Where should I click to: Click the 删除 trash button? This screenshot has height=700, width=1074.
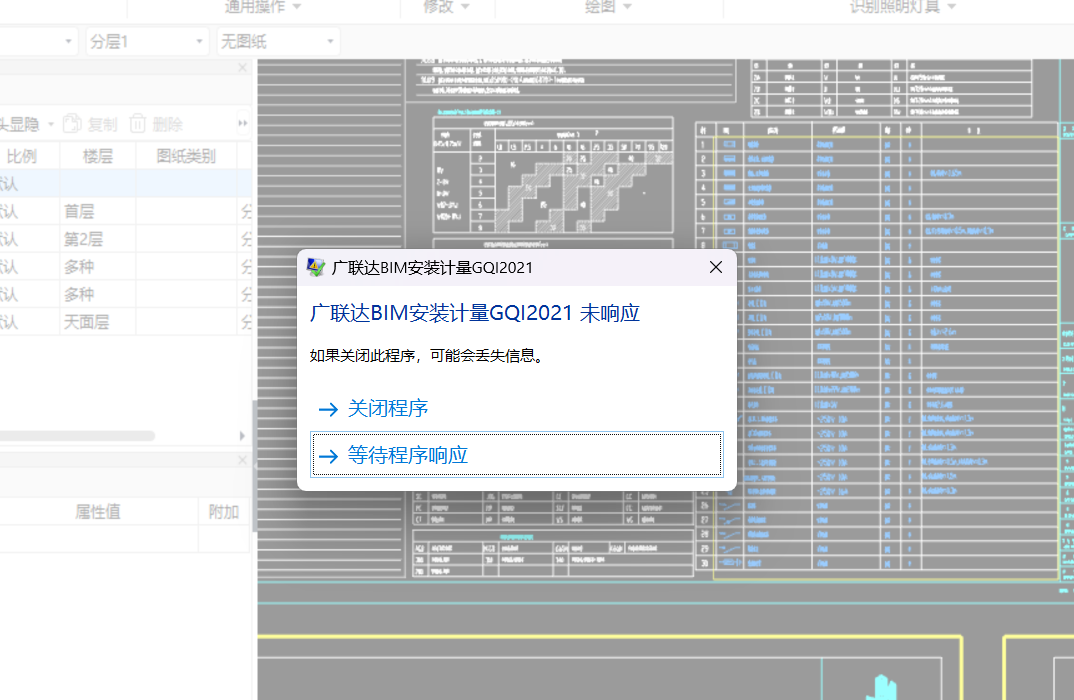tap(156, 124)
